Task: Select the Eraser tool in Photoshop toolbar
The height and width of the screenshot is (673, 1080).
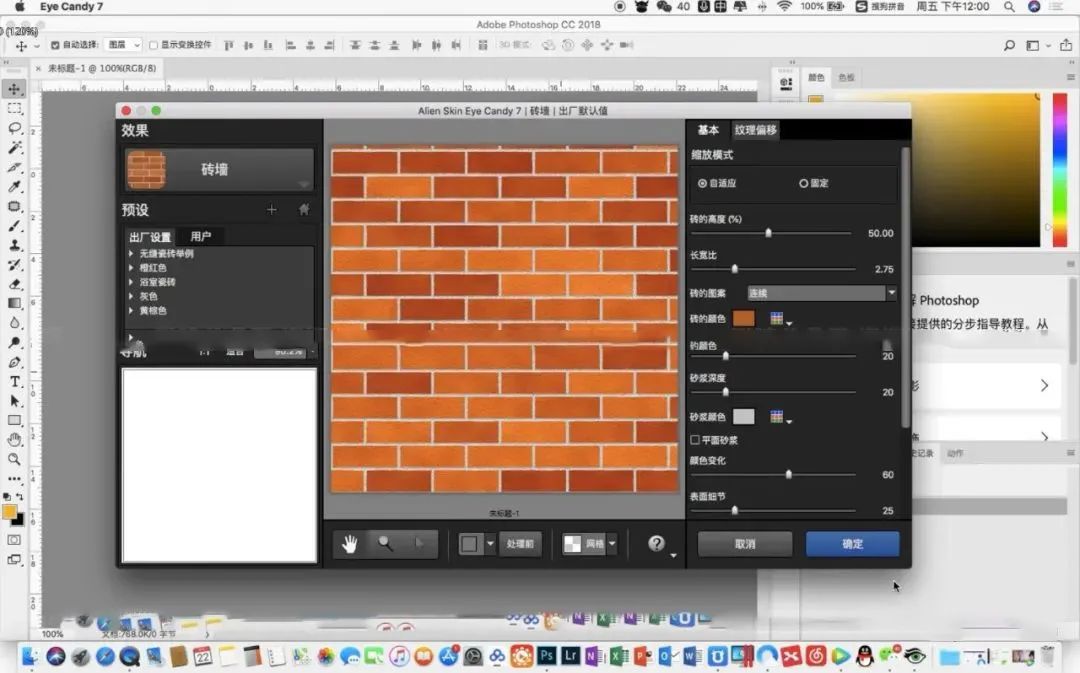Action: pos(15,284)
